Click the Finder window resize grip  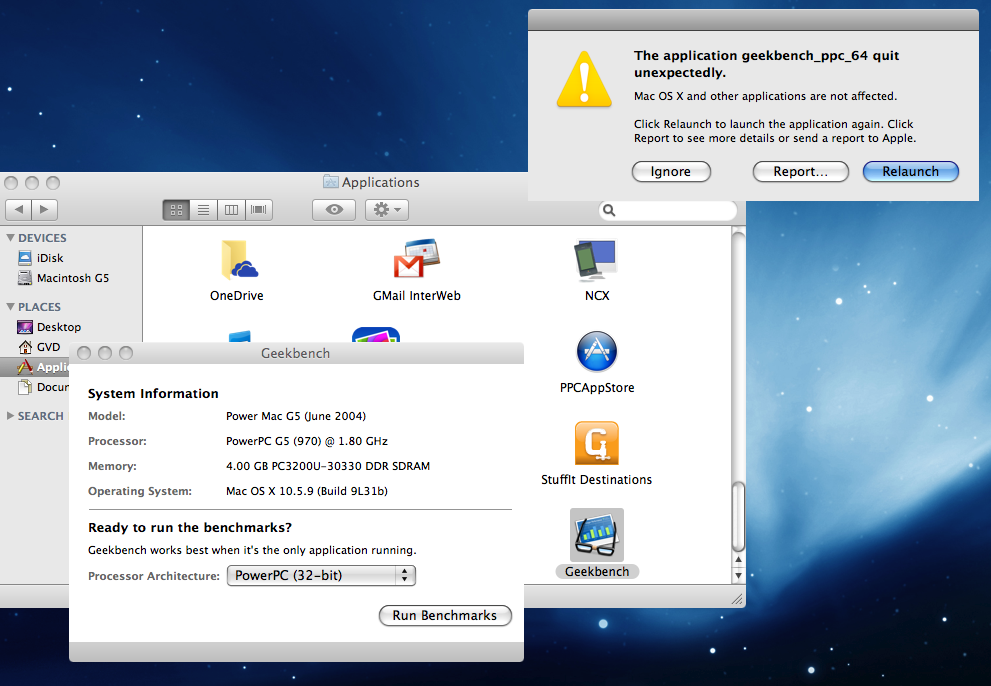(737, 599)
